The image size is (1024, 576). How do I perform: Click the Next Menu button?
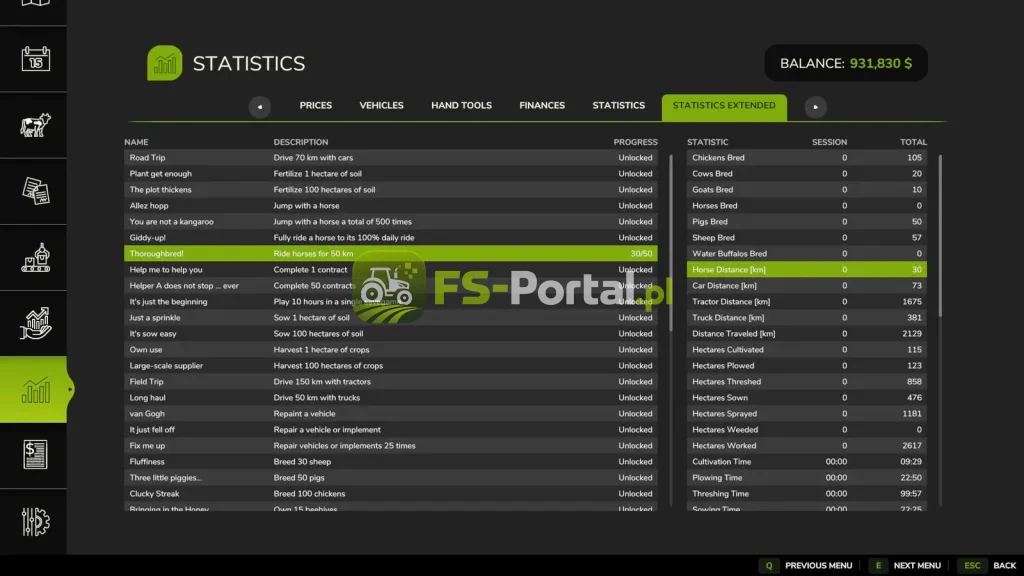coord(906,566)
